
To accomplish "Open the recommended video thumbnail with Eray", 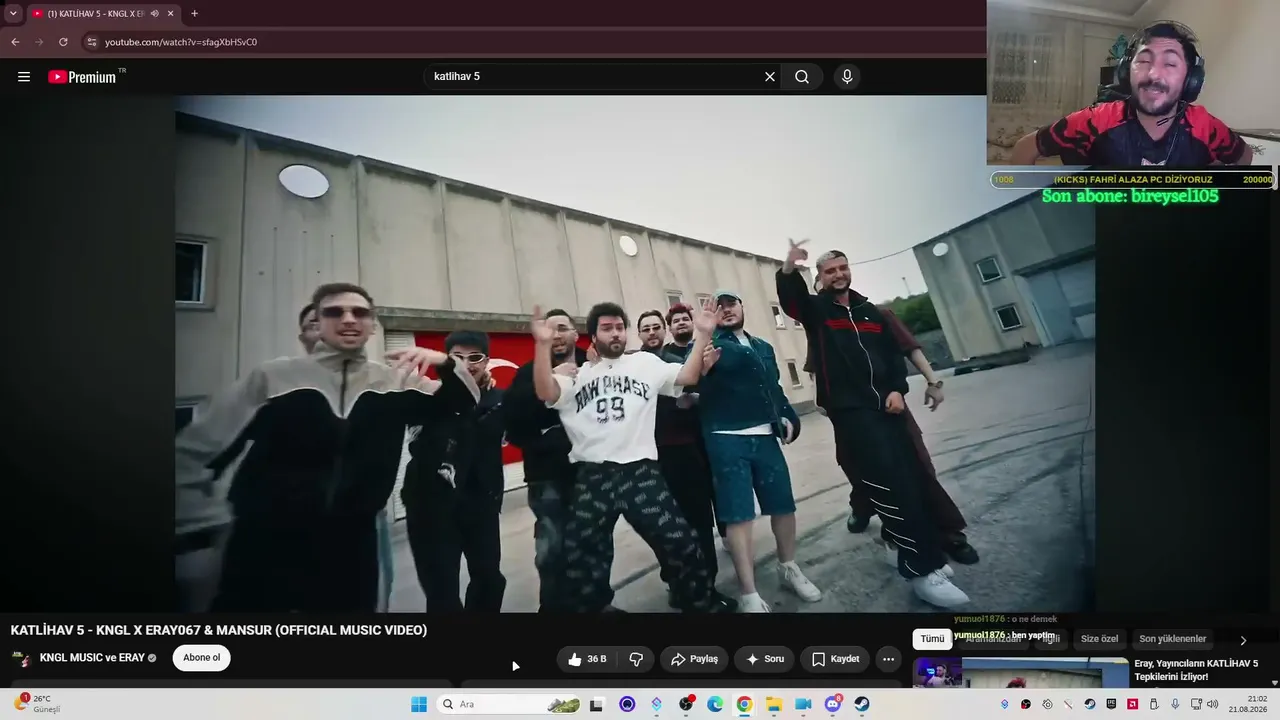I will pos(1021,673).
